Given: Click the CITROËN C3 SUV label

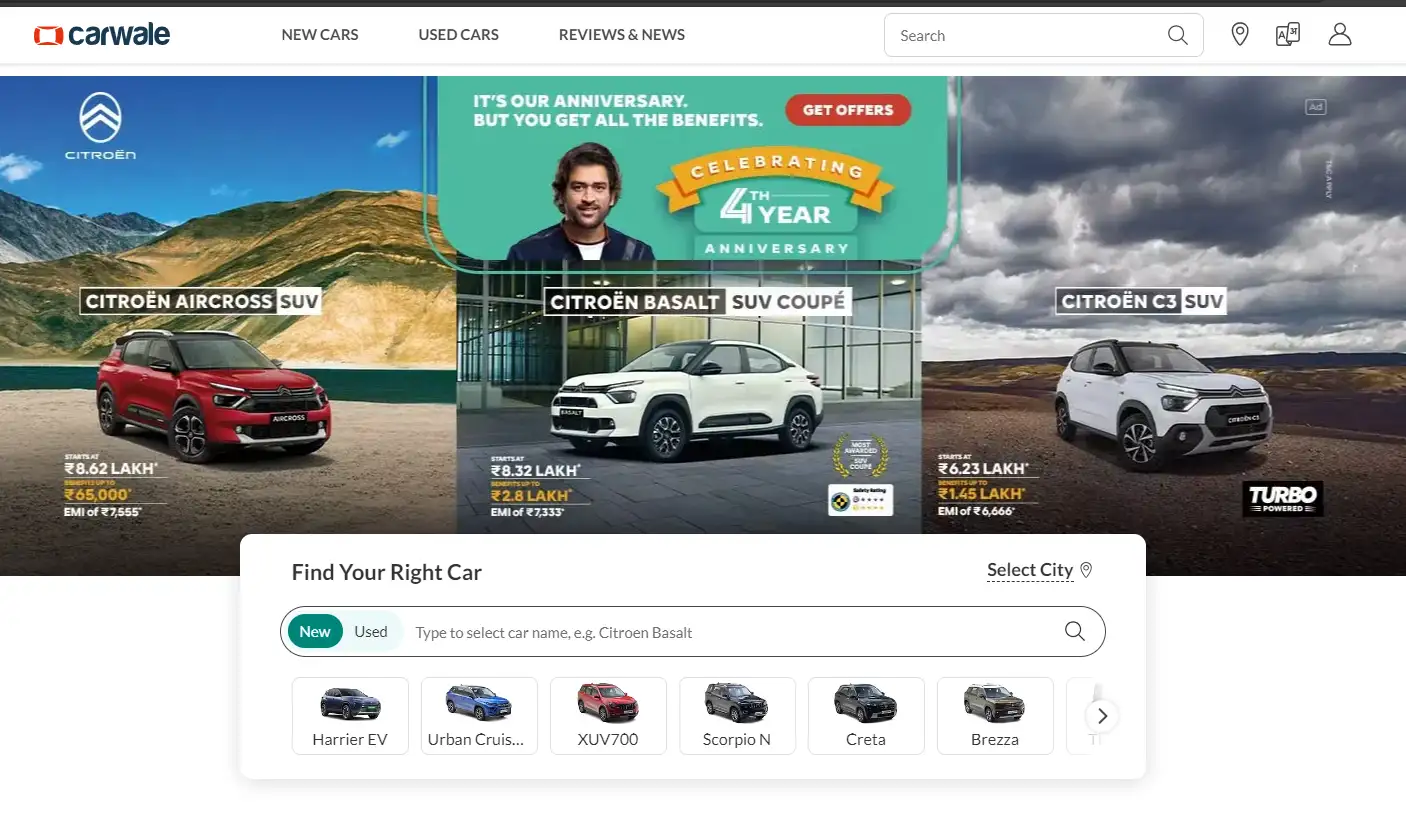Looking at the screenshot, I should (x=1142, y=301).
